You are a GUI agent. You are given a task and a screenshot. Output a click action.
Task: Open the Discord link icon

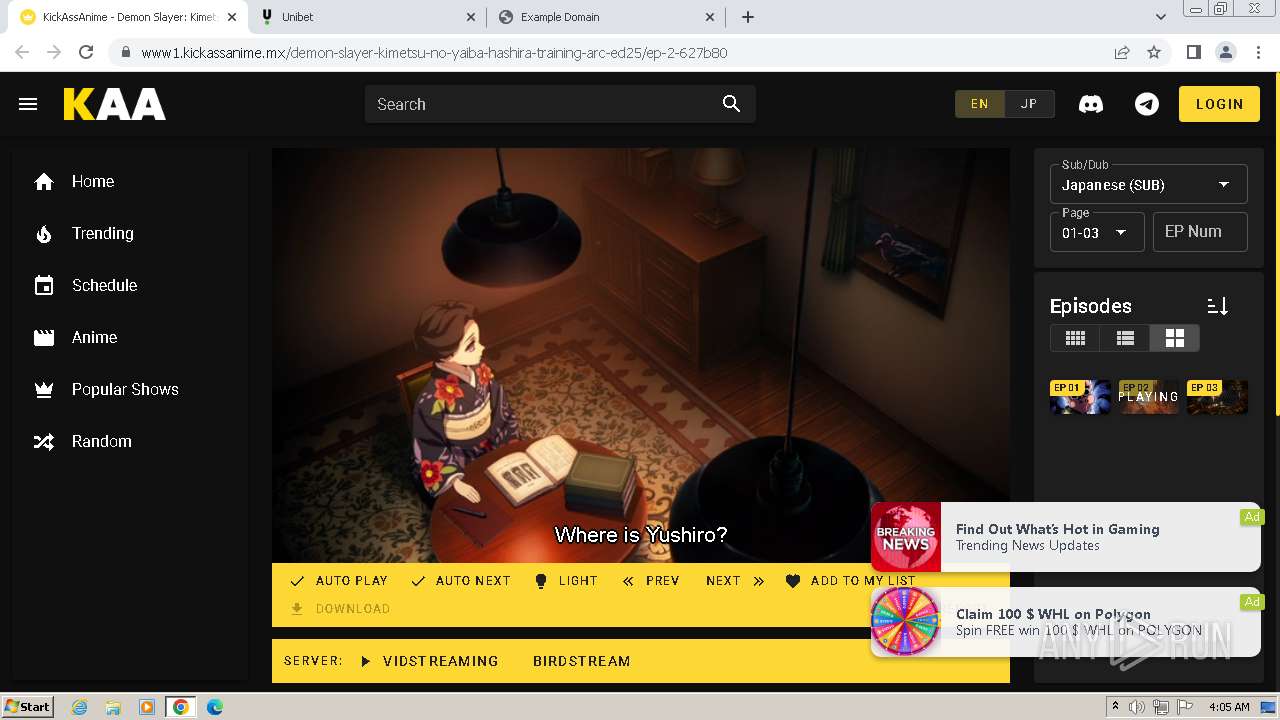tap(1091, 104)
